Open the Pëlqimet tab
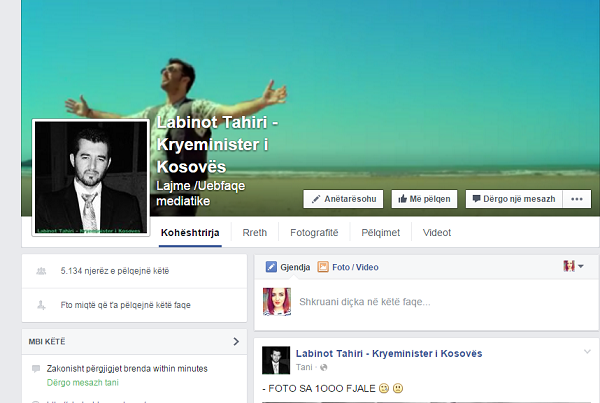 tap(380, 233)
